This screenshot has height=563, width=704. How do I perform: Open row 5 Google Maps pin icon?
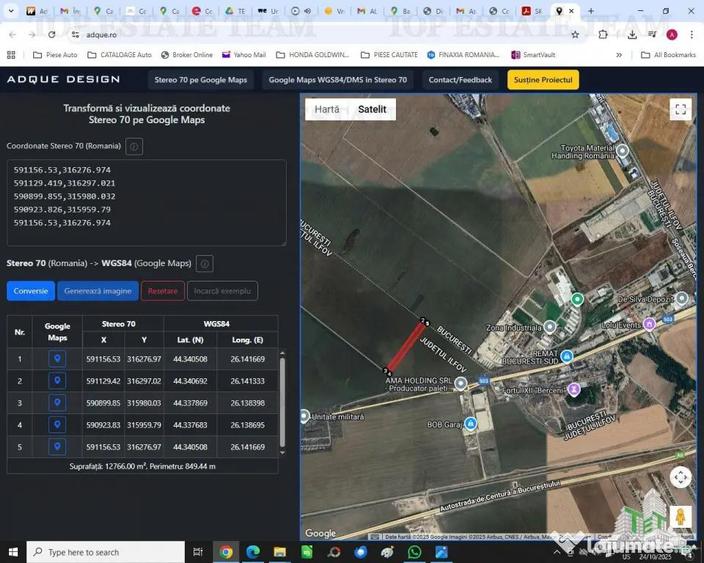pos(57,447)
